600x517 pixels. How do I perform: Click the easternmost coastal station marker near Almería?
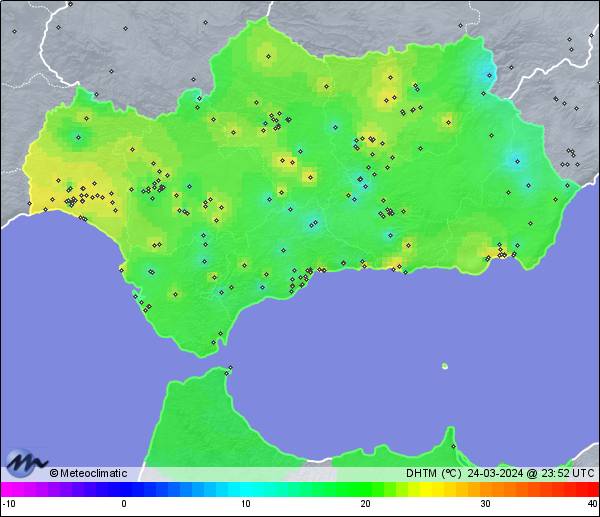click(569, 184)
